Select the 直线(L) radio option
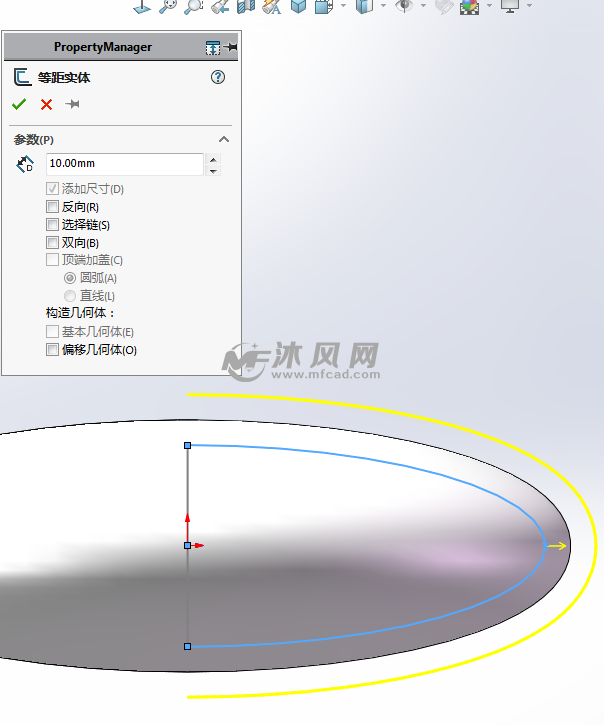 tap(70, 296)
